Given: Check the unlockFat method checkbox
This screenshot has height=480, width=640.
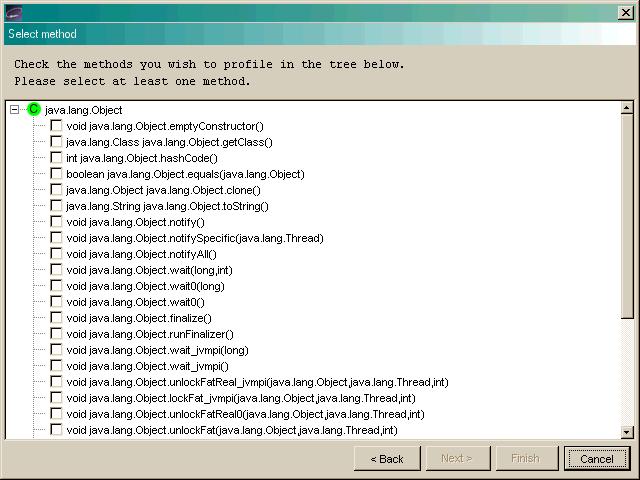Looking at the screenshot, I should [x=56, y=430].
